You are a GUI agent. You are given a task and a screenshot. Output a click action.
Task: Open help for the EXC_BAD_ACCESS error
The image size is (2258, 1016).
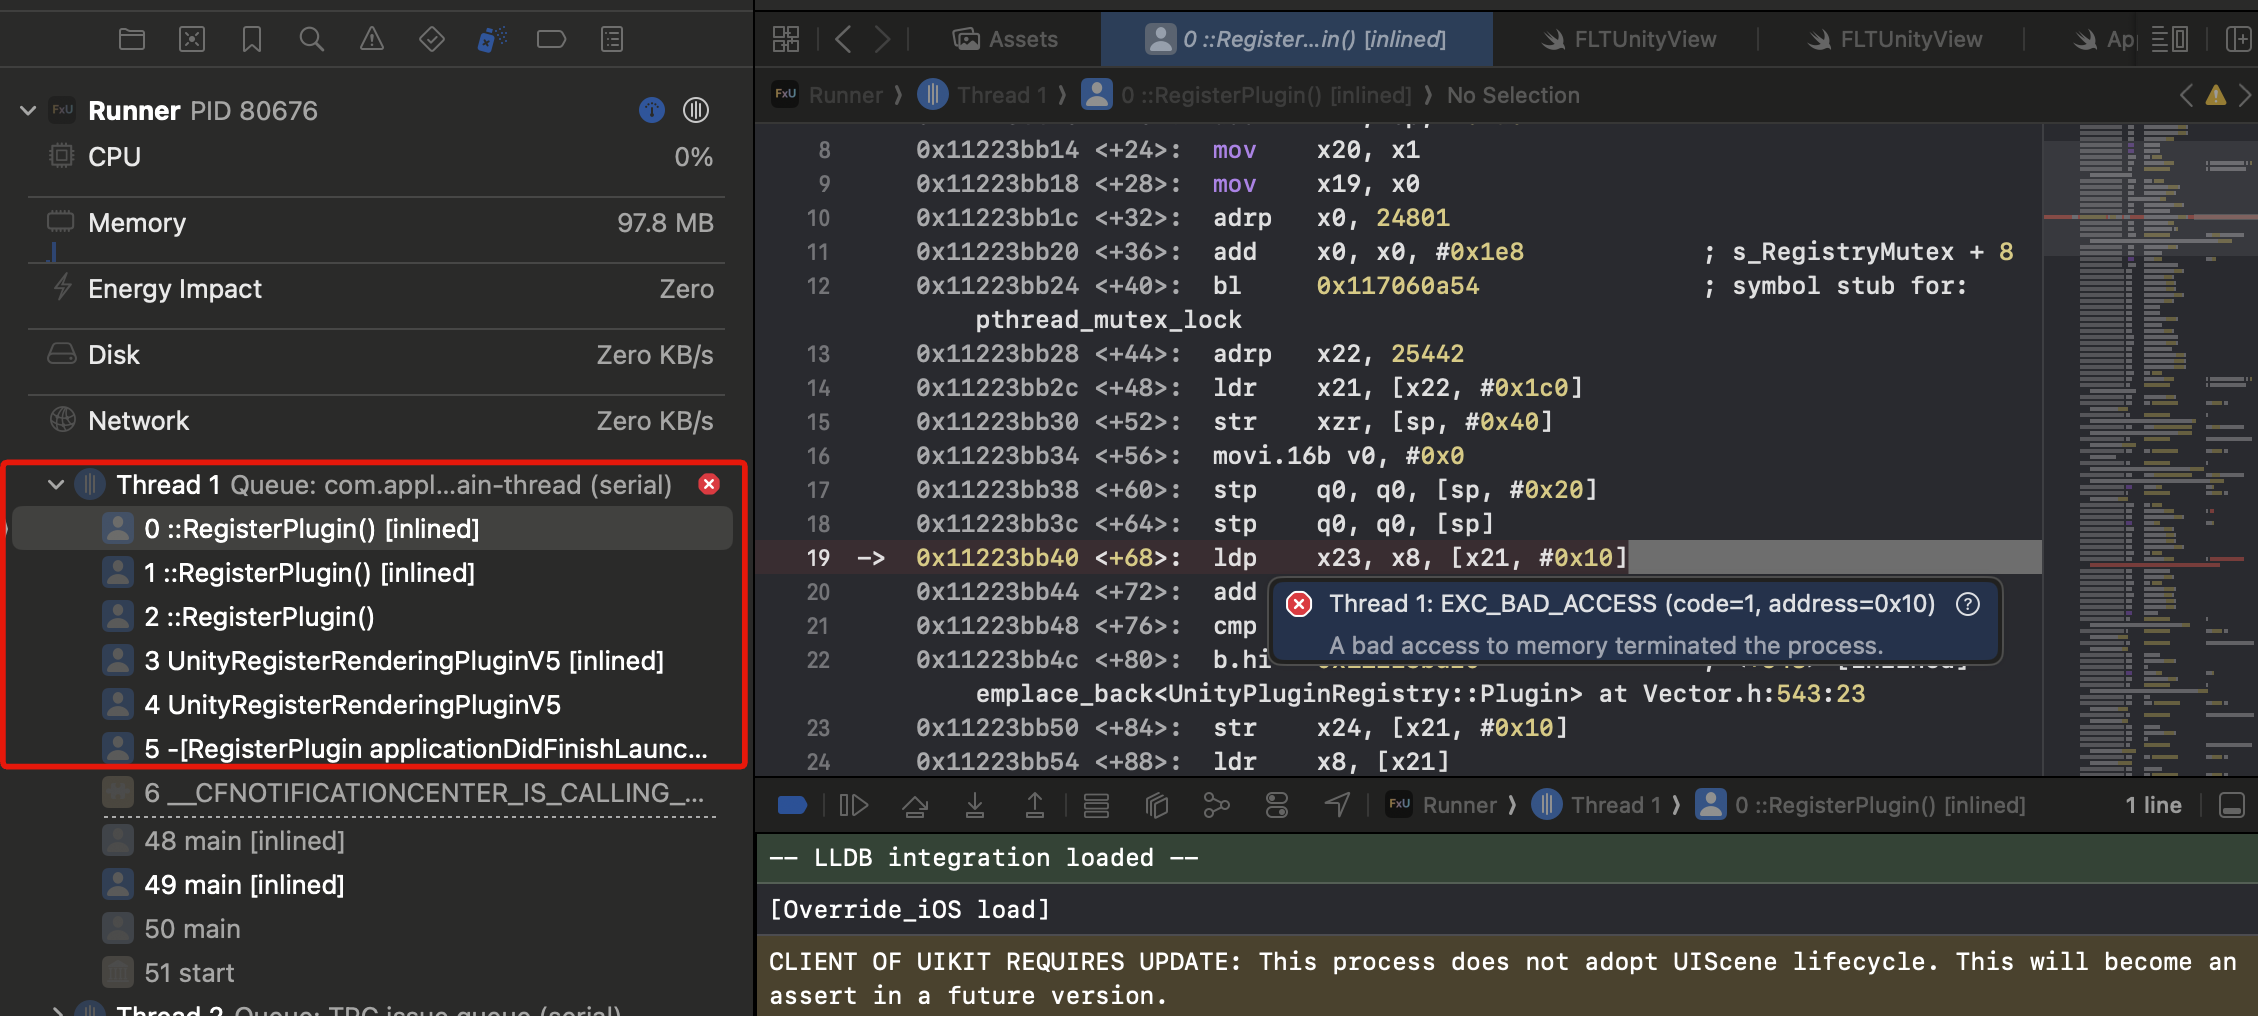[1968, 604]
